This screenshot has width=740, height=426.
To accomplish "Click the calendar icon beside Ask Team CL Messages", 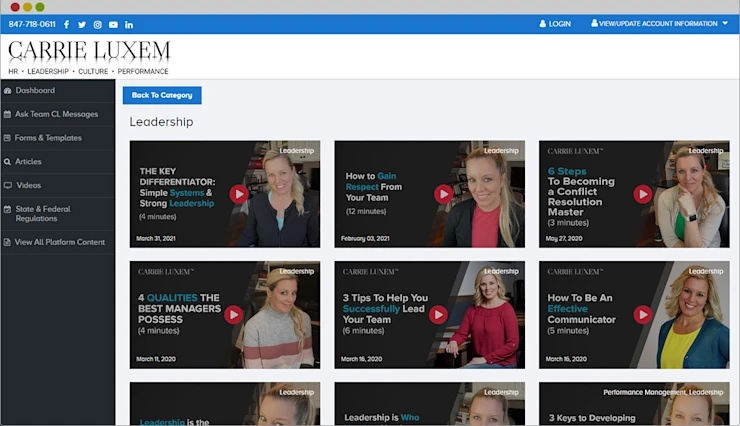I will coord(8,114).
